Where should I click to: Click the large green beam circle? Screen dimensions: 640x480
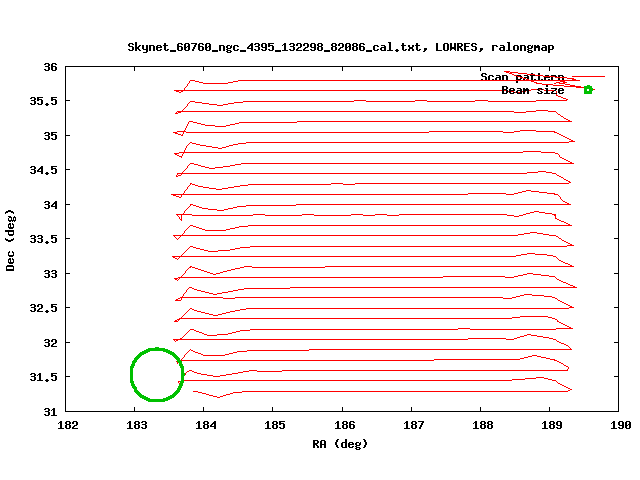(x=157, y=374)
